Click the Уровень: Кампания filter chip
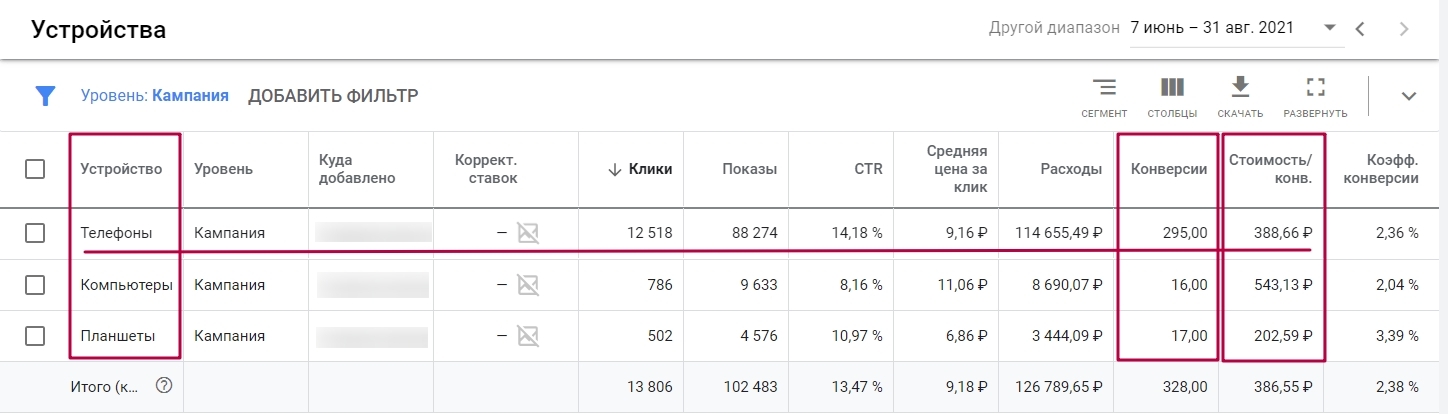Viewport: 1448px width, 414px height. (155, 96)
